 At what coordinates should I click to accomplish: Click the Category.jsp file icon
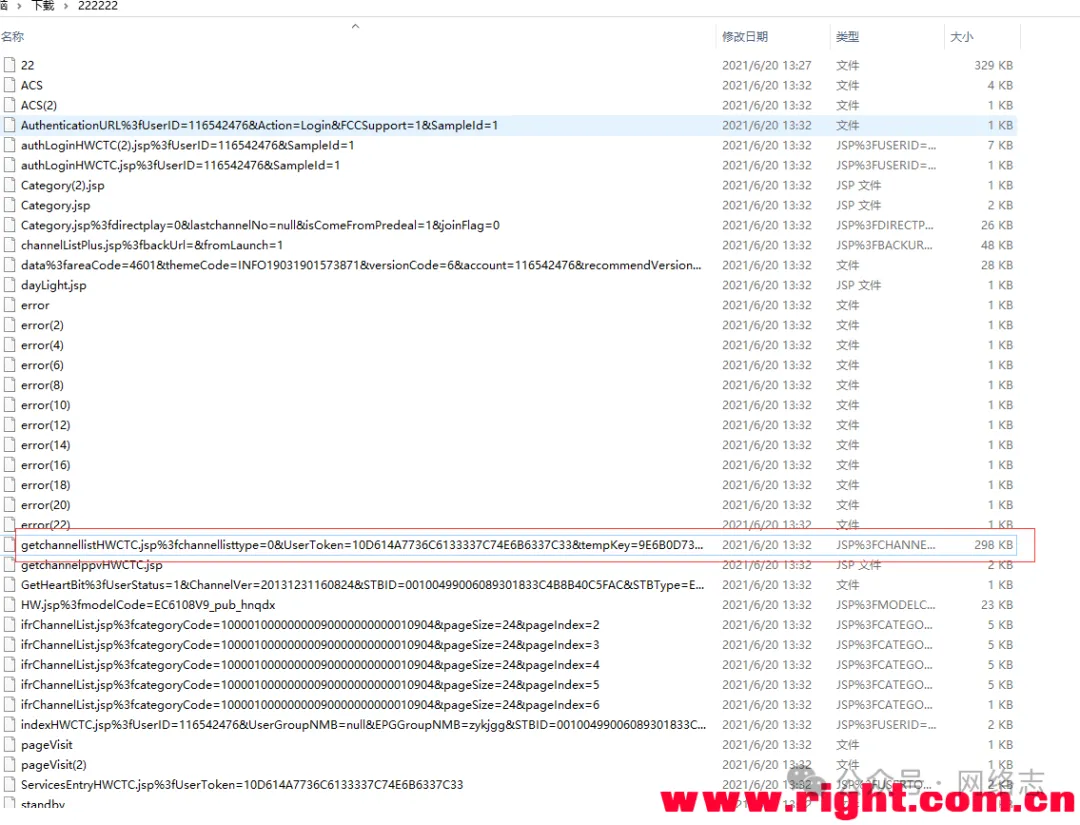10,205
